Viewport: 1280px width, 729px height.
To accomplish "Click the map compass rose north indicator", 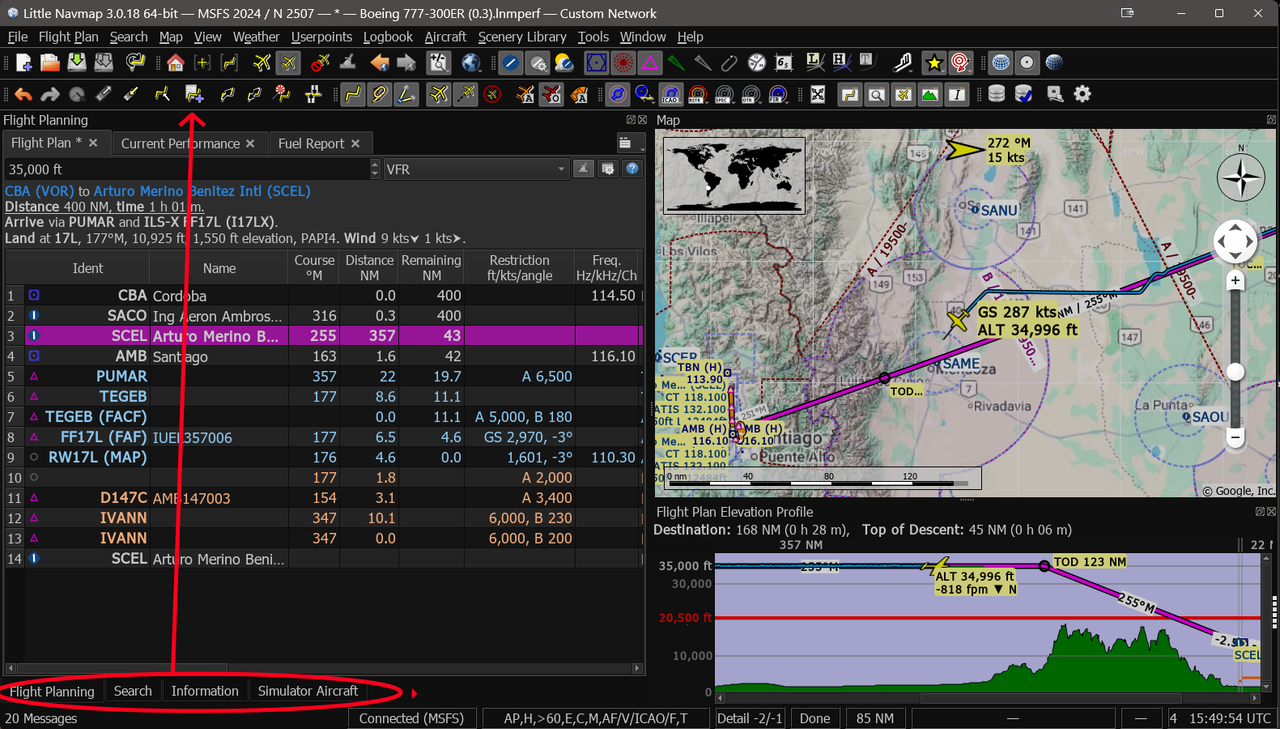I will pos(1241,179).
